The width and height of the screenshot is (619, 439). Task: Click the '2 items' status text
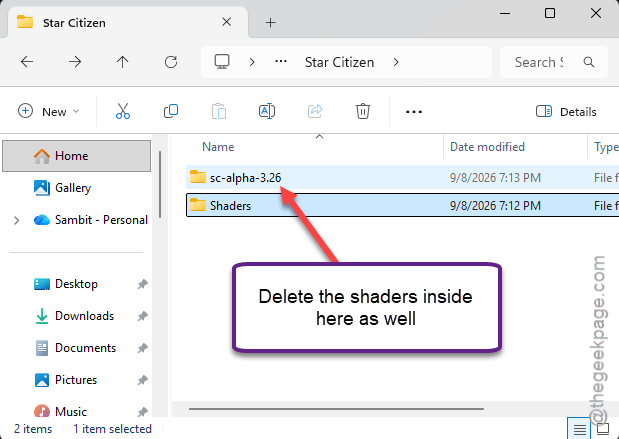(33, 429)
